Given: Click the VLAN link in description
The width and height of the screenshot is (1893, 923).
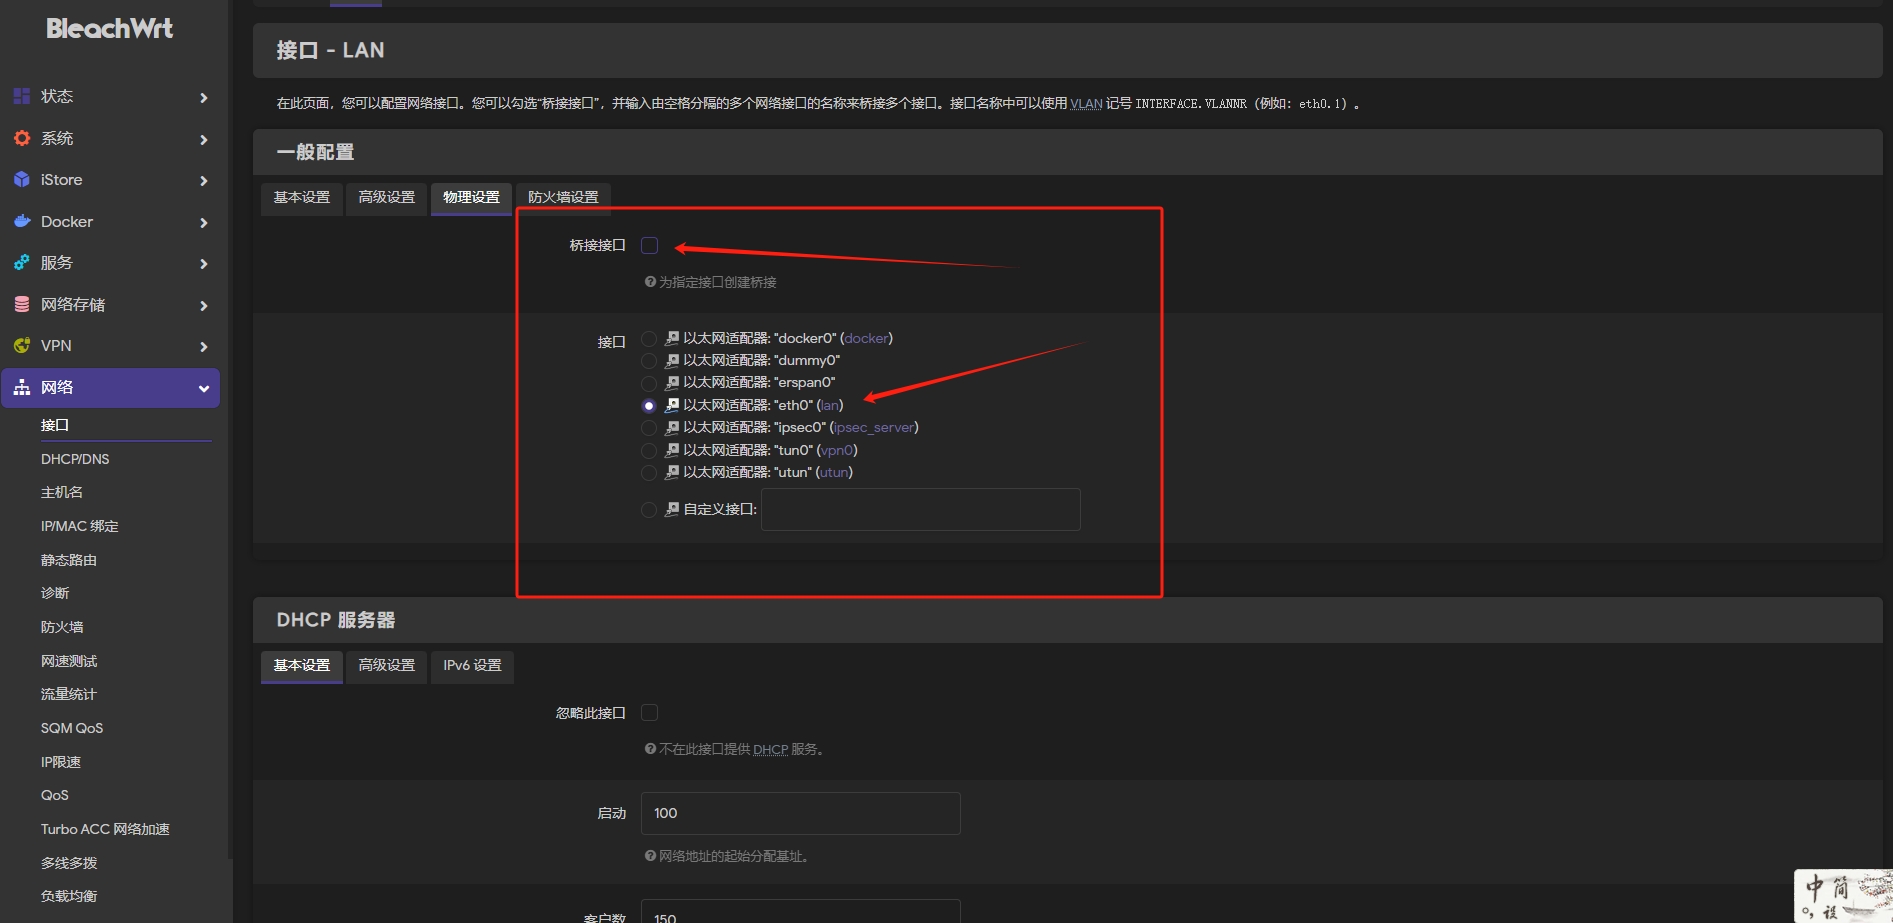Looking at the screenshot, I should click(1086, 104).
